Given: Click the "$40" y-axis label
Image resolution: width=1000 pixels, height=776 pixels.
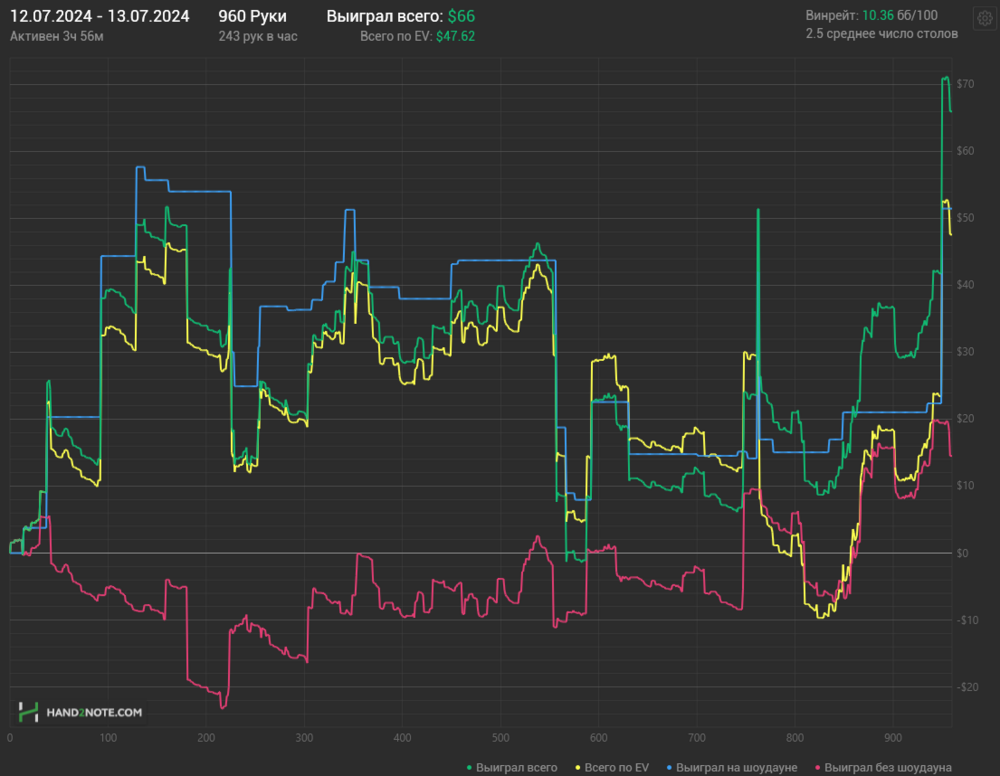Looking at the screenshot, I should click(965, 285).
